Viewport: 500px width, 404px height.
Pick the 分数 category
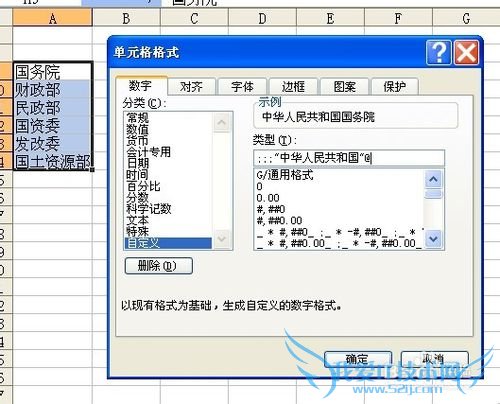pos(168,197)
